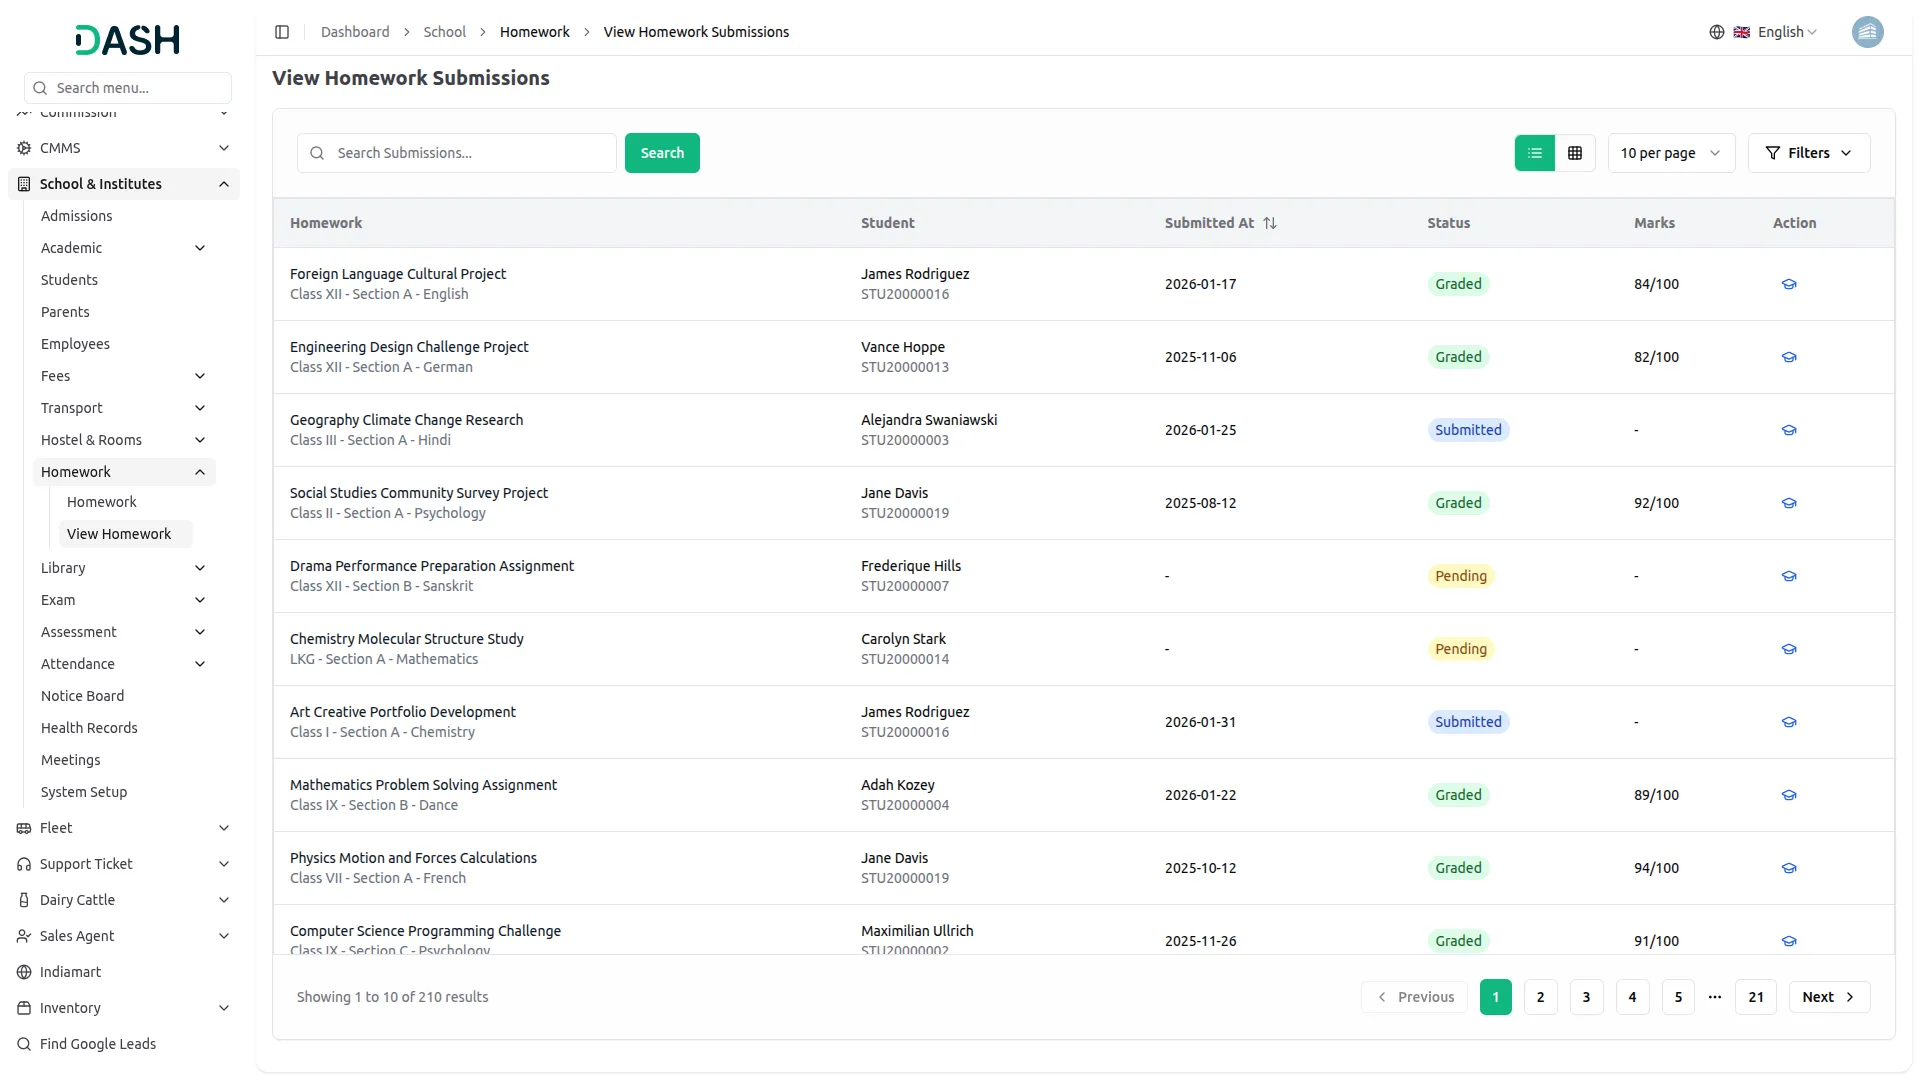1920x1080 pixels.
Task: Open Notice Board in sidebar
Action: coord(82,696)
